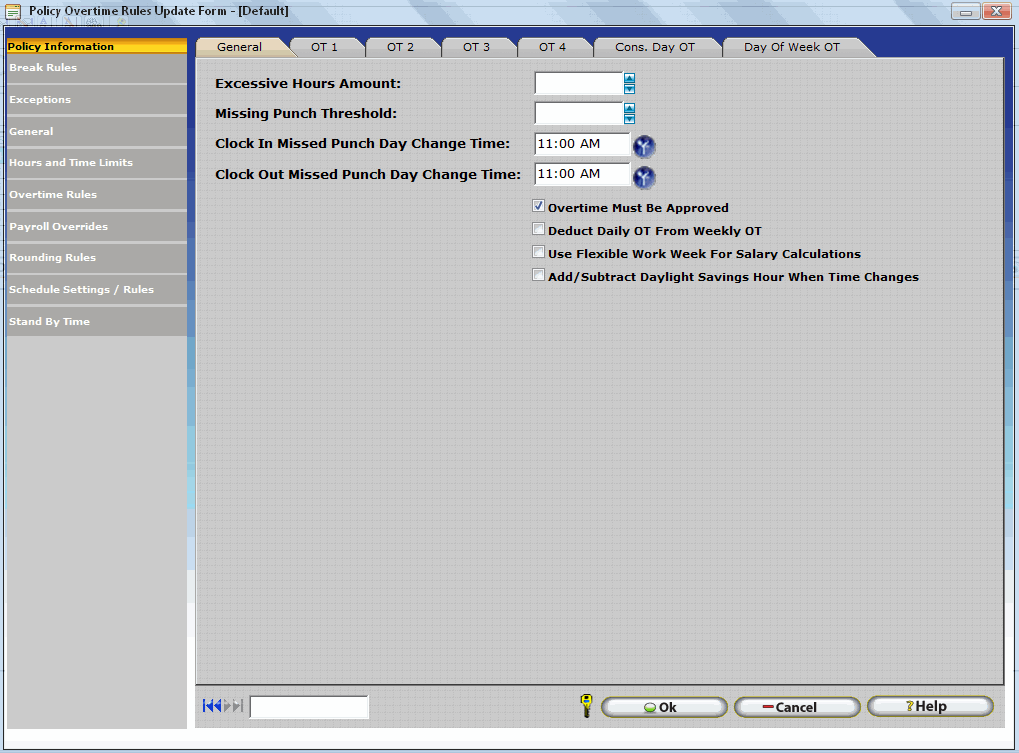Enable Deduct Daily OT From Weekly OT

click(x=538, y=230)
